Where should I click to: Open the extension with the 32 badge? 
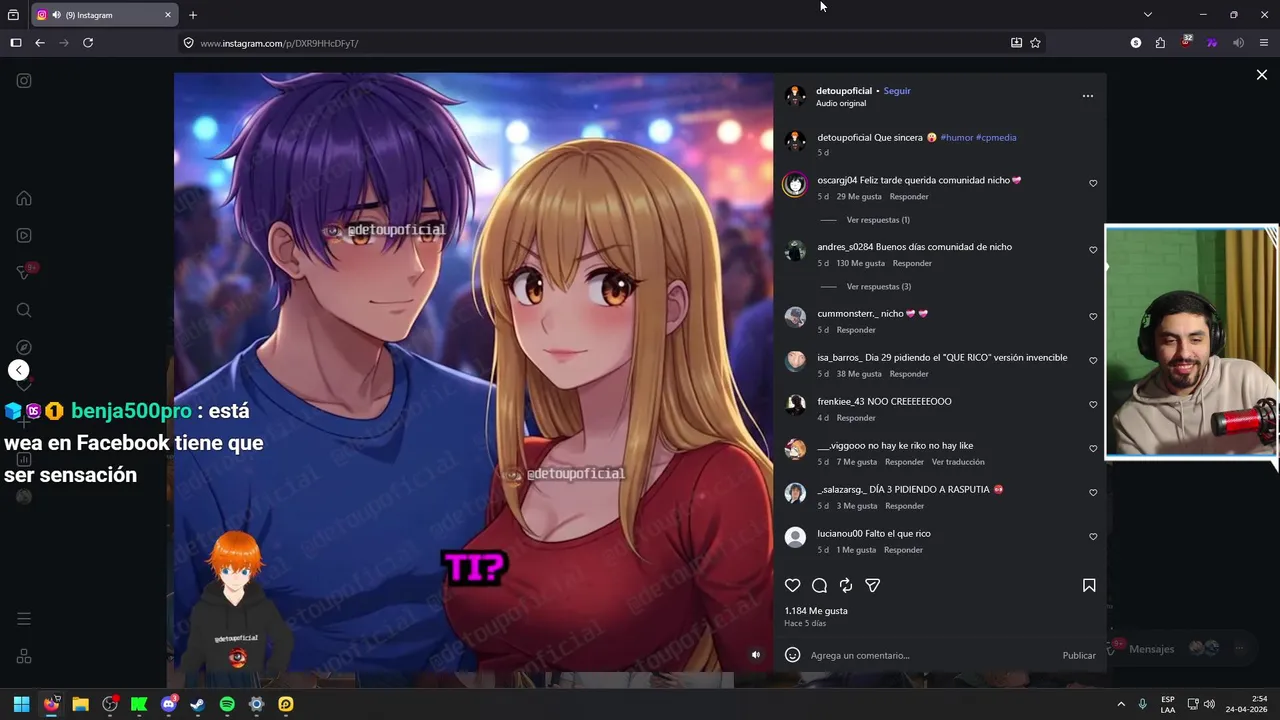click(x=1186, y=42)
